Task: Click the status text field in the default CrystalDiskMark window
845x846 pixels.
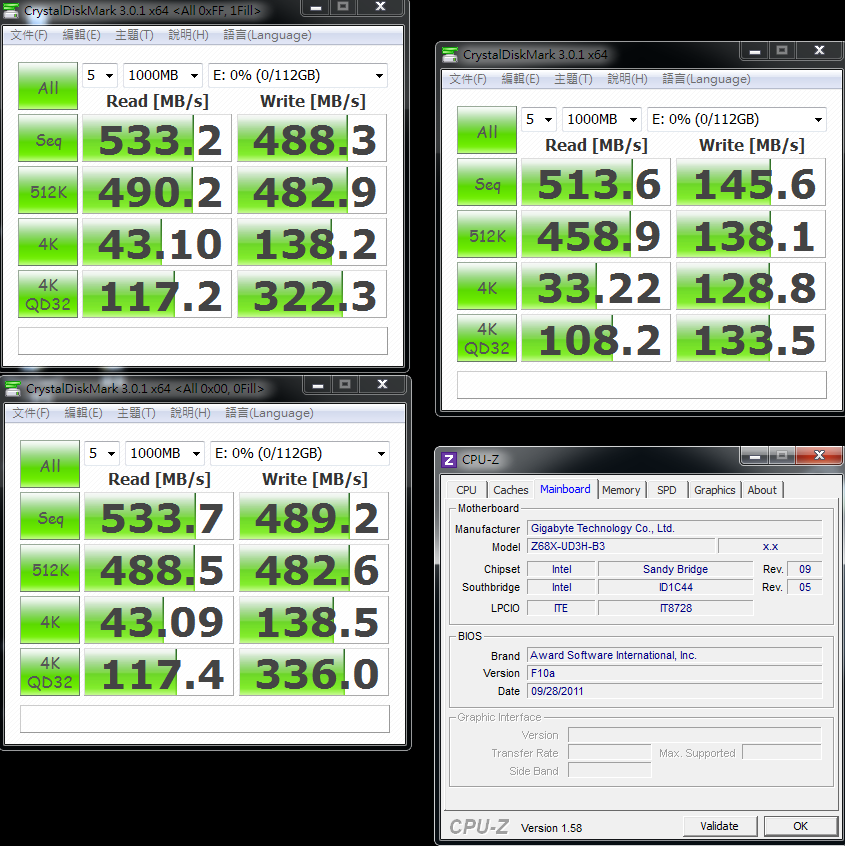Action: click(642, 385)
